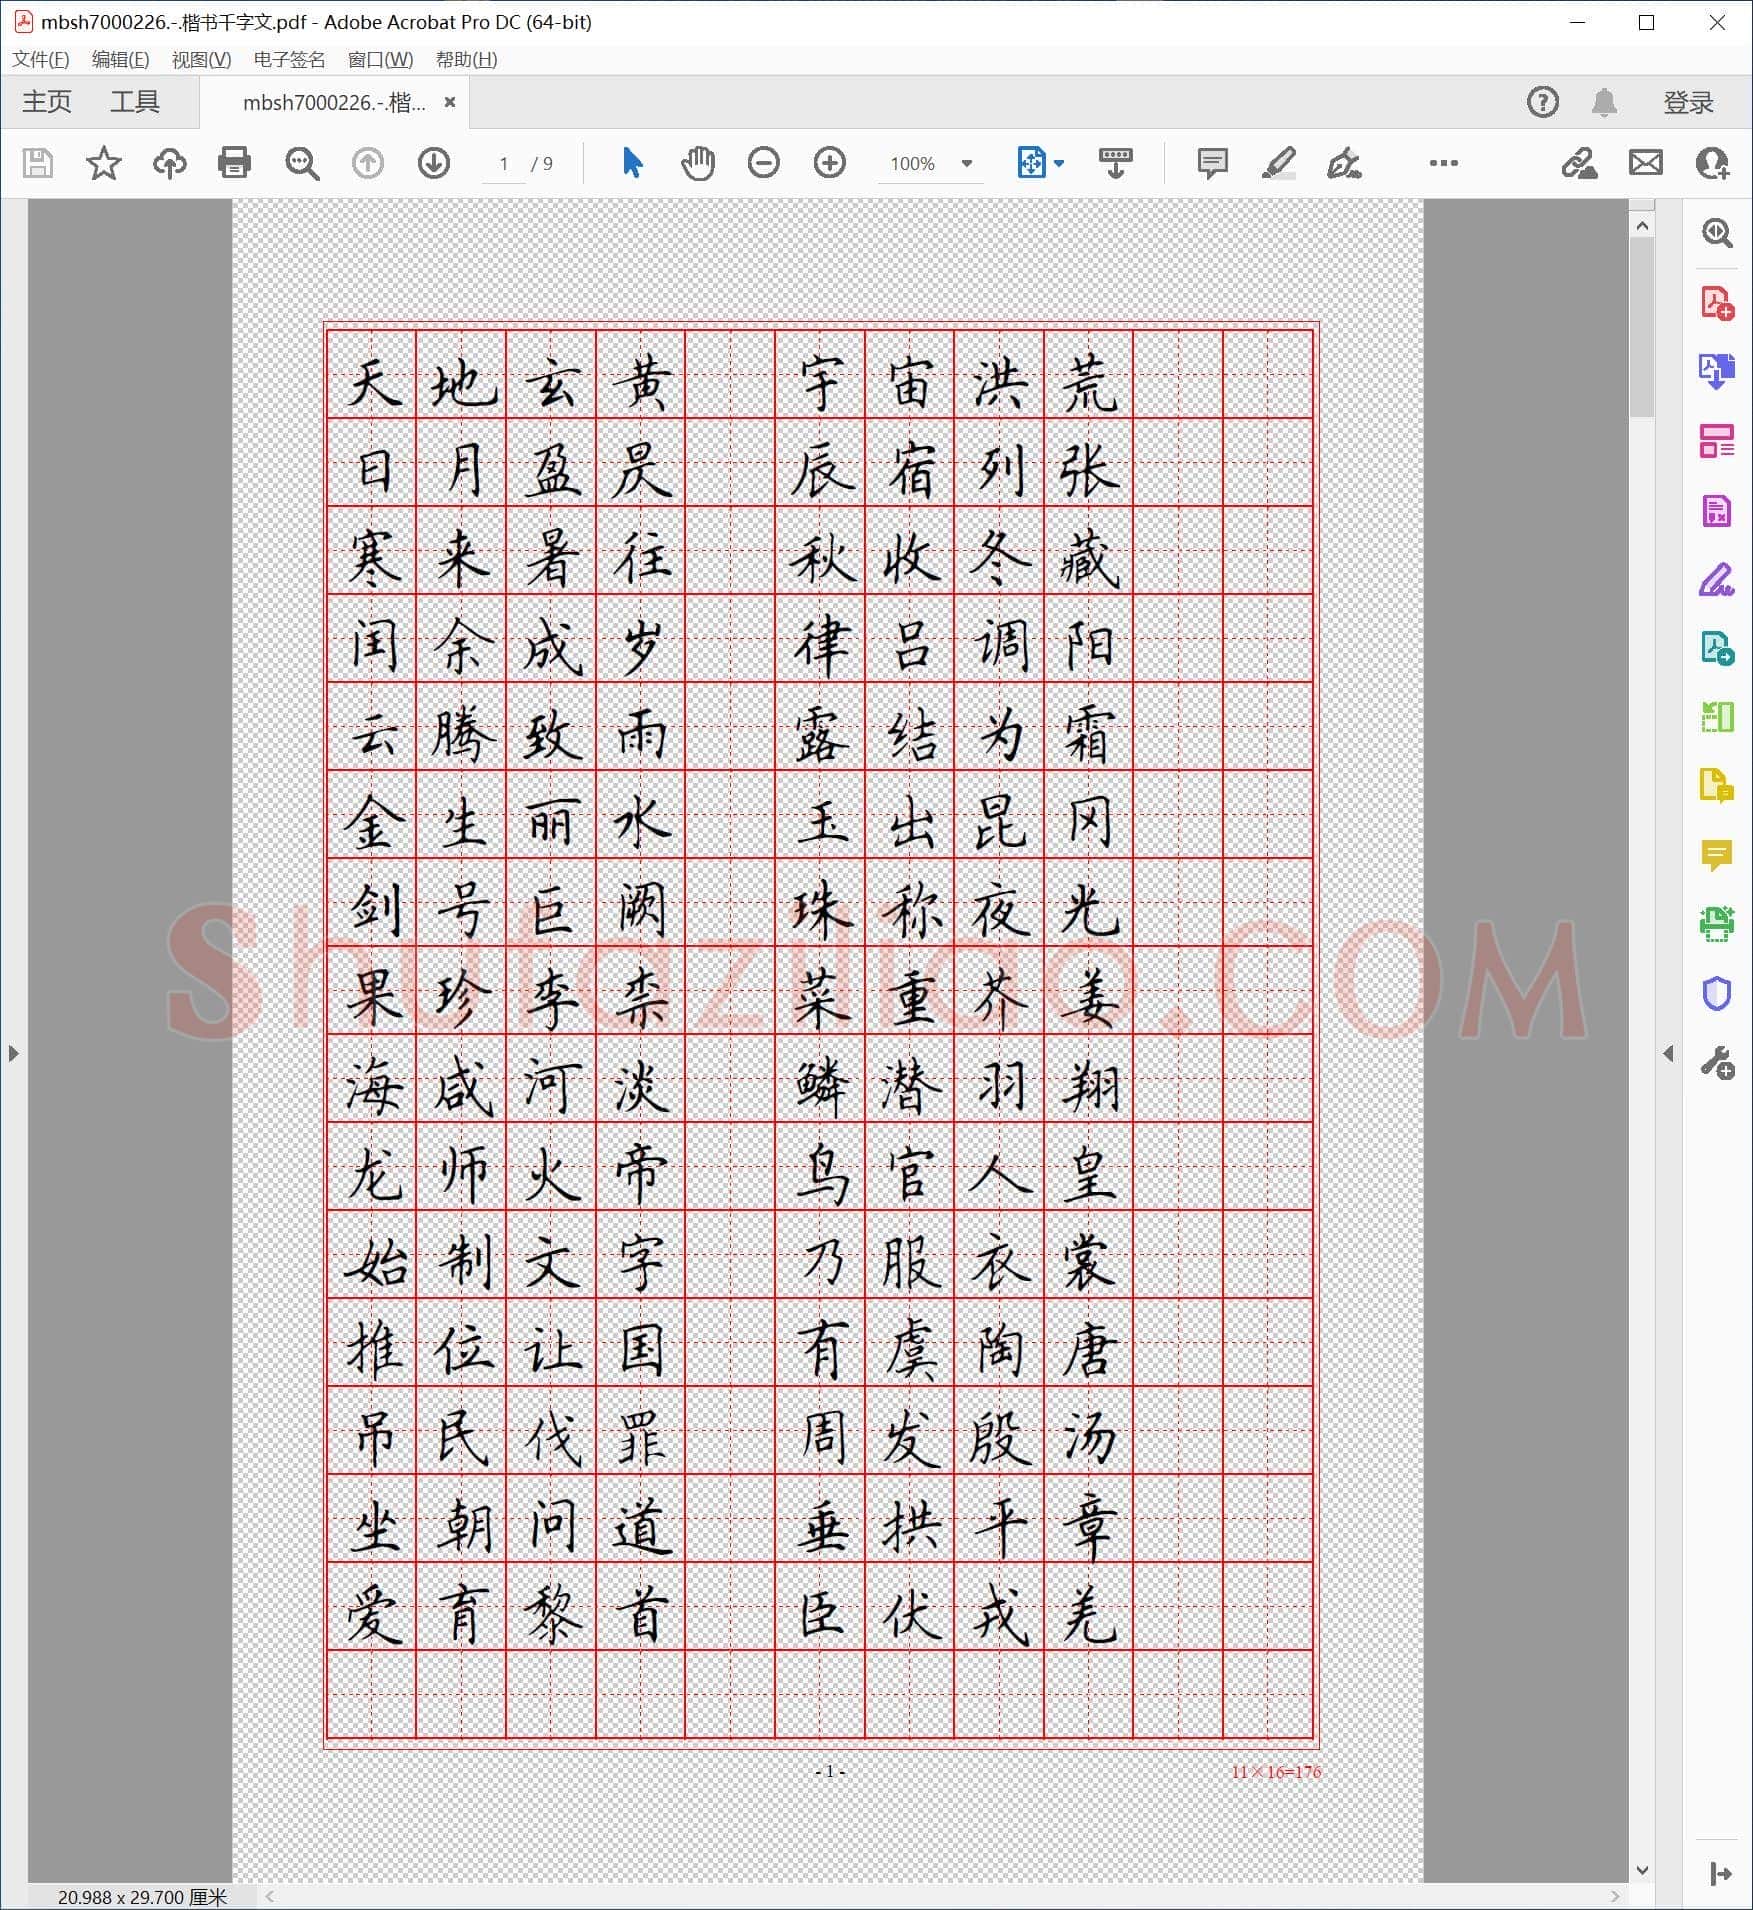Open Fill and Sign purple pen tool
The image size is (1753, 1910).
pyautogui.click(x=1717, y=579)
